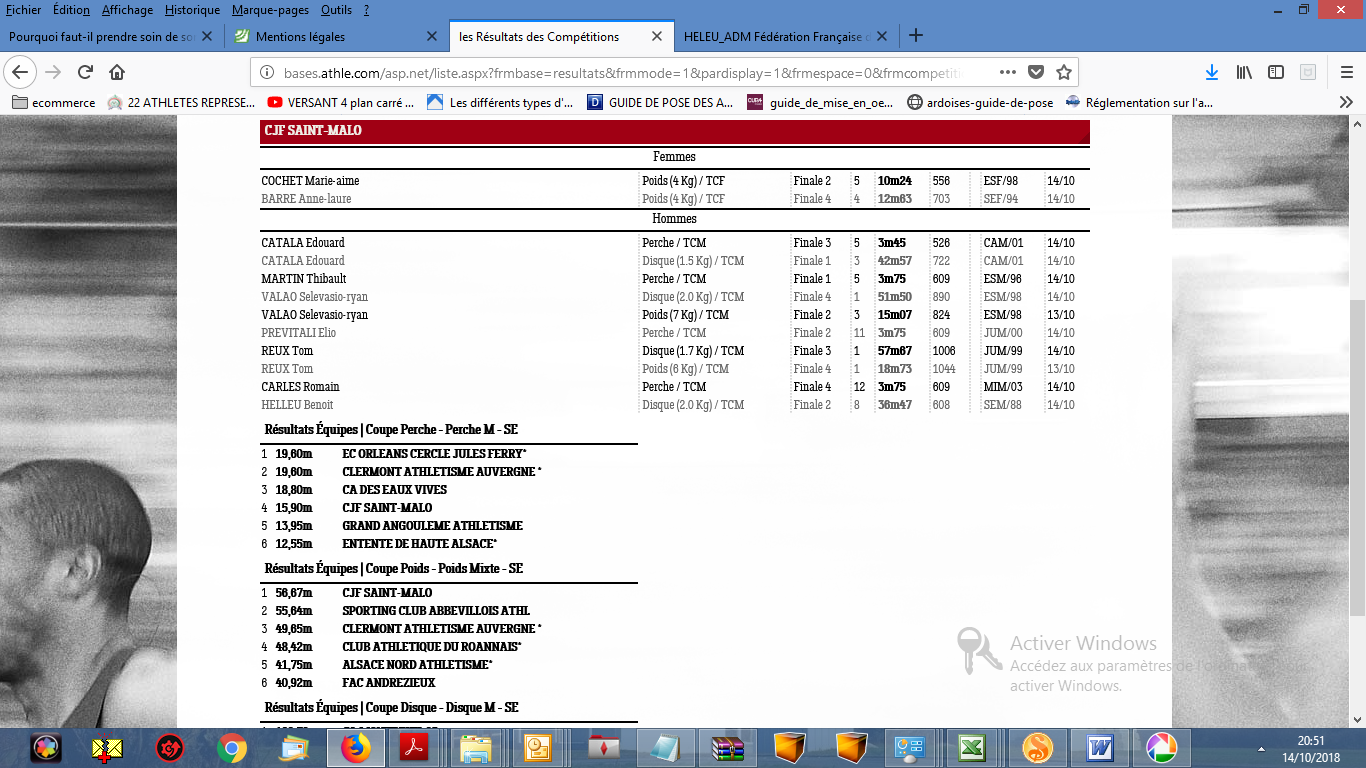This screenshot has height=768, width=1366.
Task: Open Word from the taskbar
Action: click(1100, 747)
